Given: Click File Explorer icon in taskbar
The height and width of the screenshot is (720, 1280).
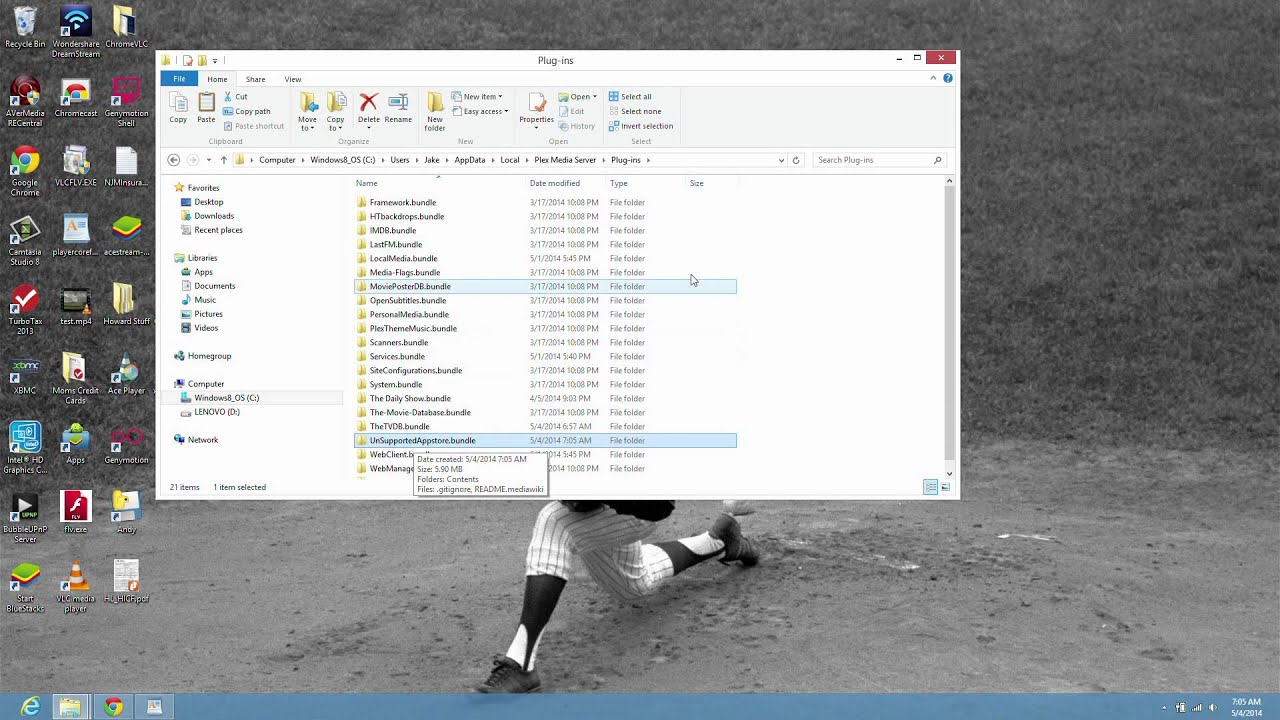Looking at the screenshot, I should tap(70, 707).
